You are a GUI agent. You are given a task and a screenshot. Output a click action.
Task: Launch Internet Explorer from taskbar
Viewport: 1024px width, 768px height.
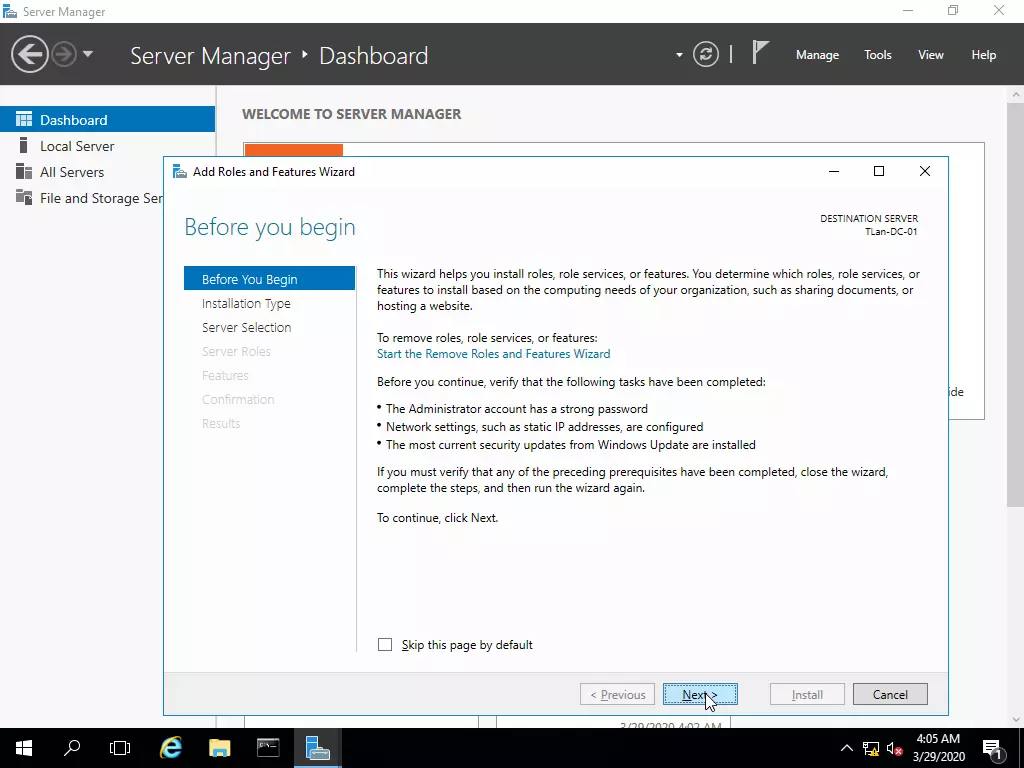(170, 748)
